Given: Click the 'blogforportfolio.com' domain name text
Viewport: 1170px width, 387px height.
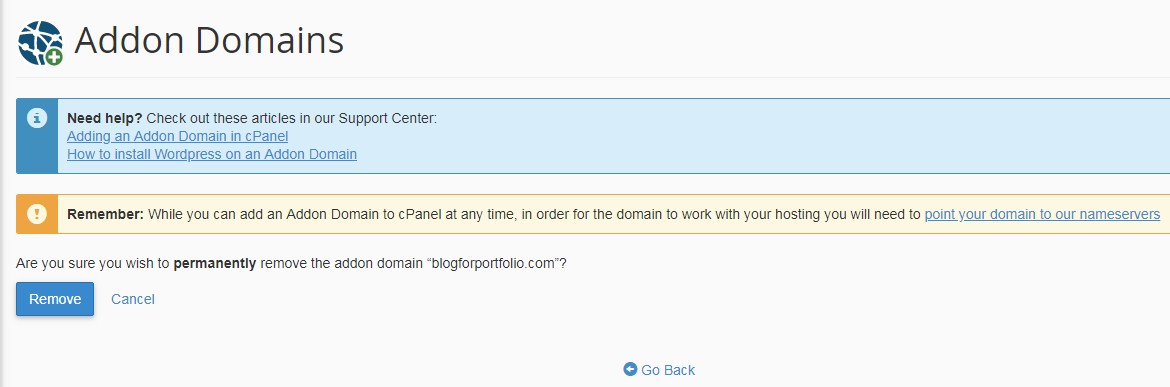Looking at the screenshot, I should (x=496, y=263).
